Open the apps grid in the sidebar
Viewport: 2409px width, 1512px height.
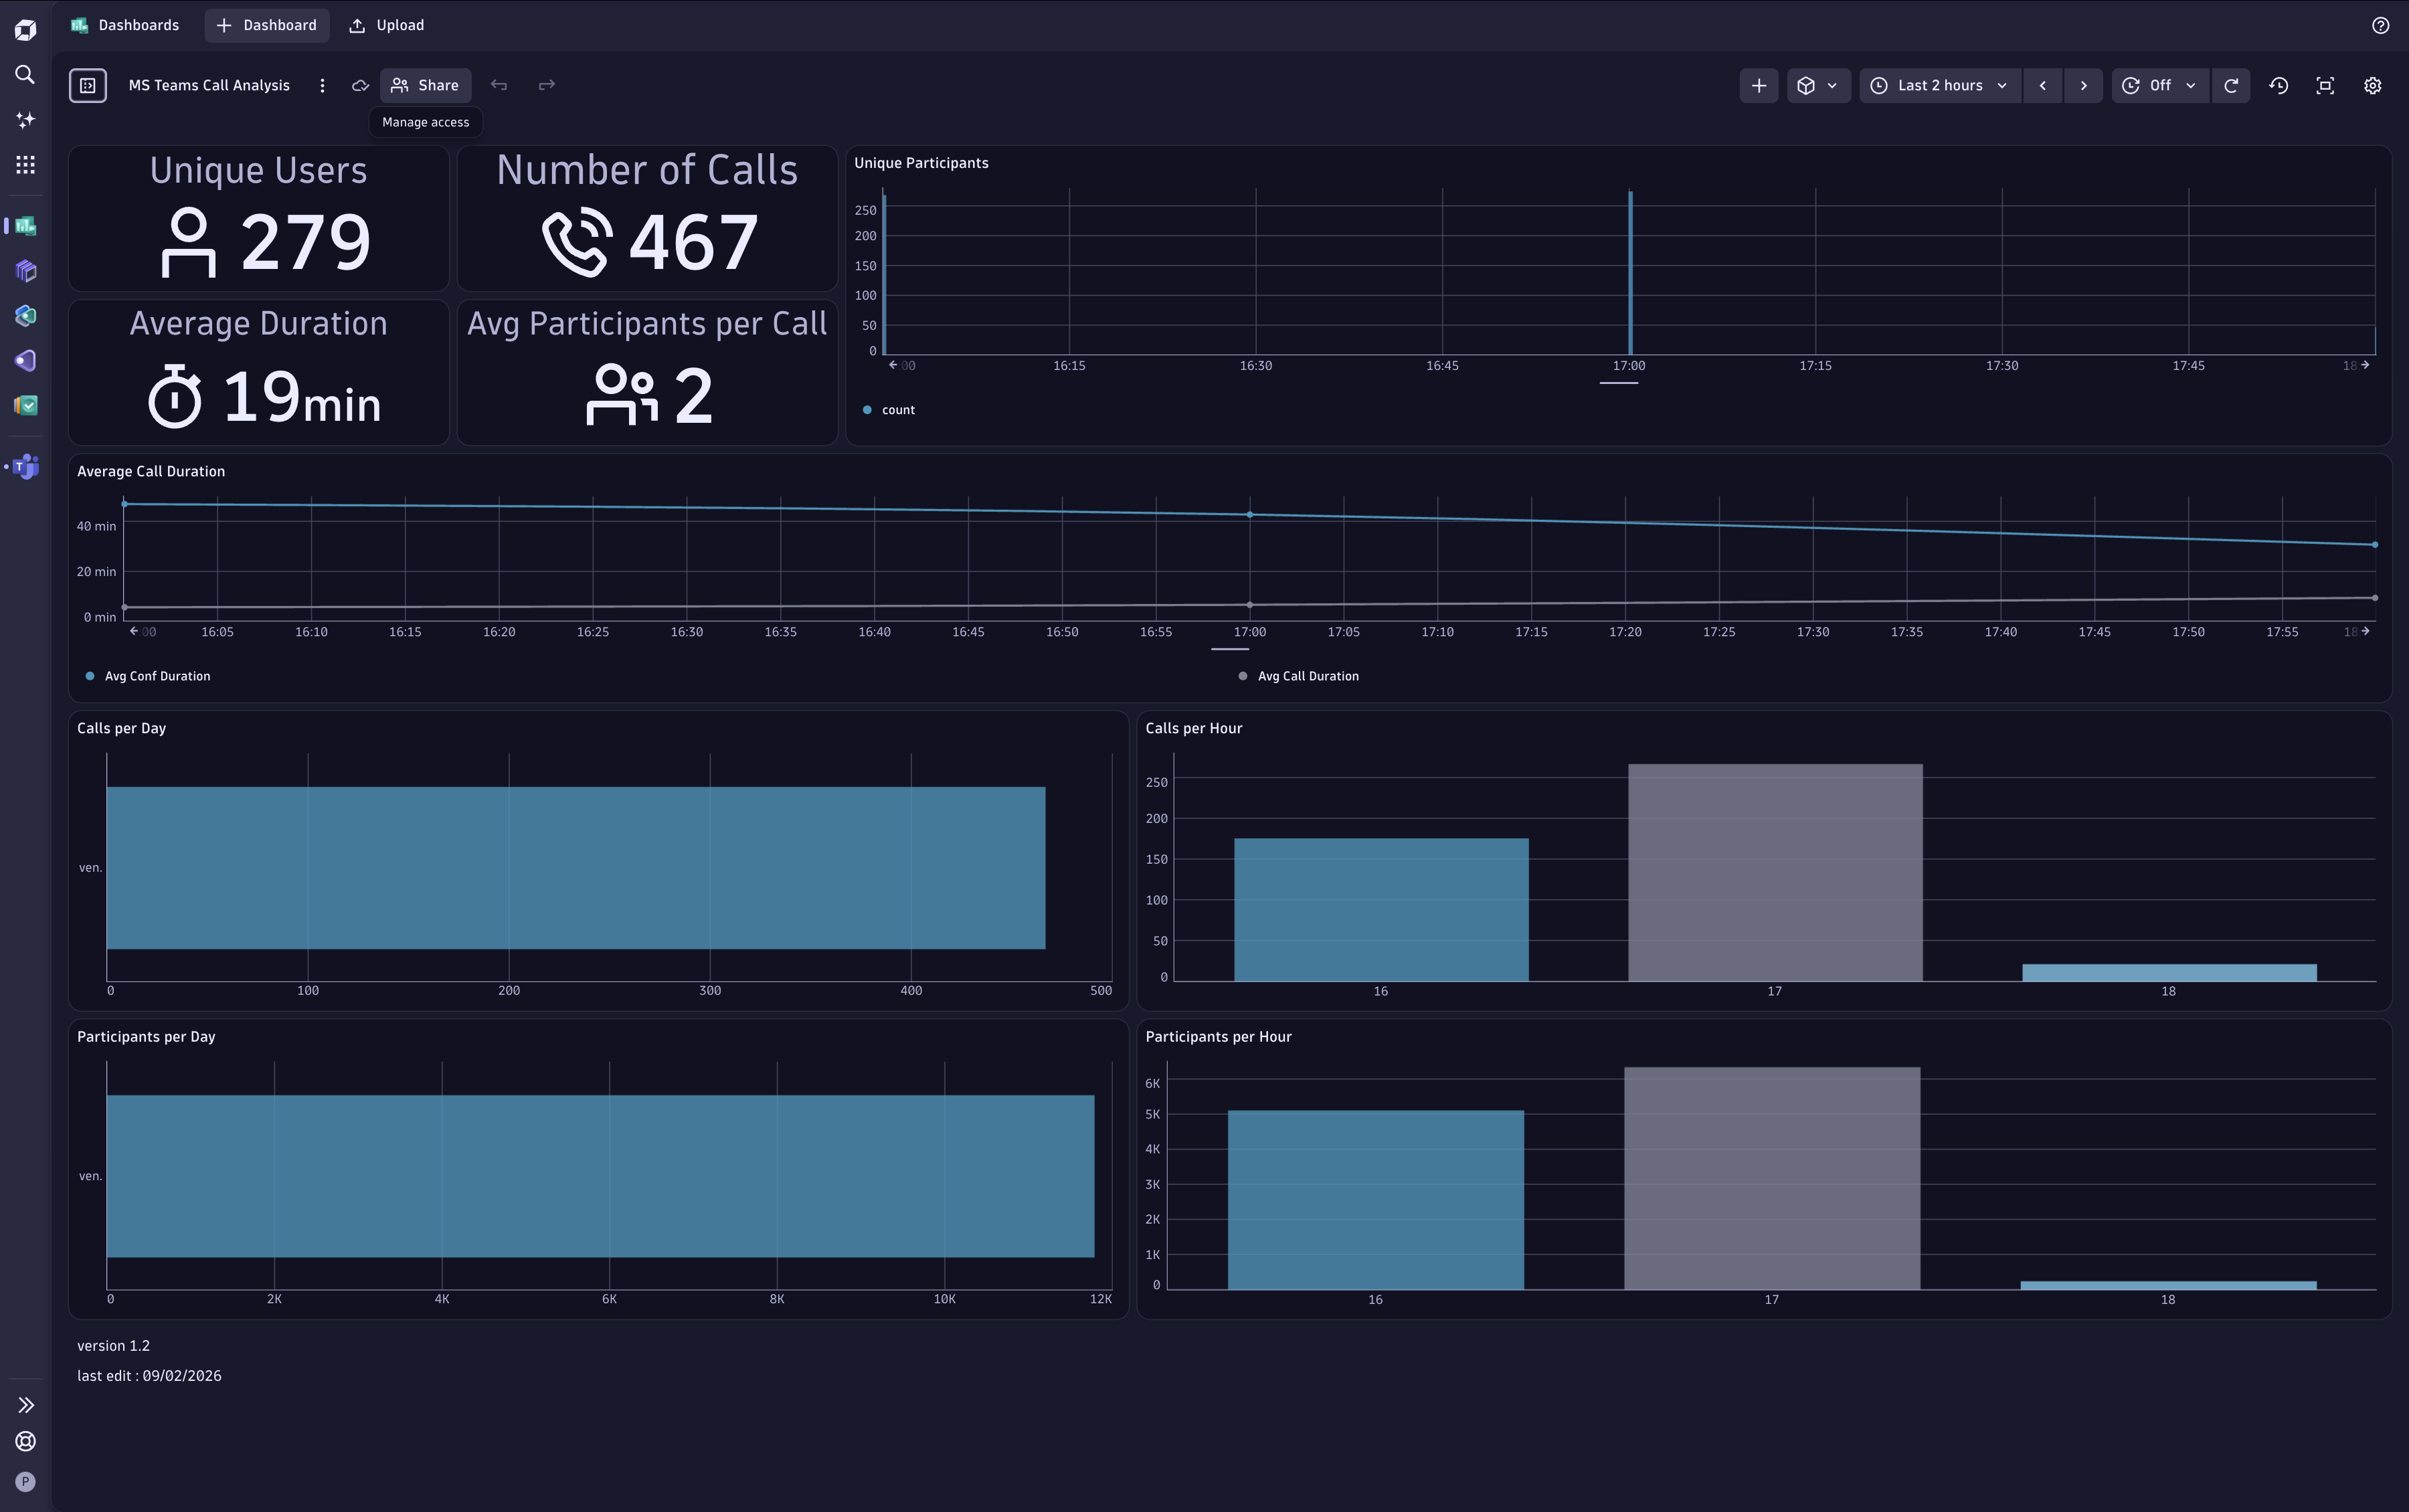25,165
